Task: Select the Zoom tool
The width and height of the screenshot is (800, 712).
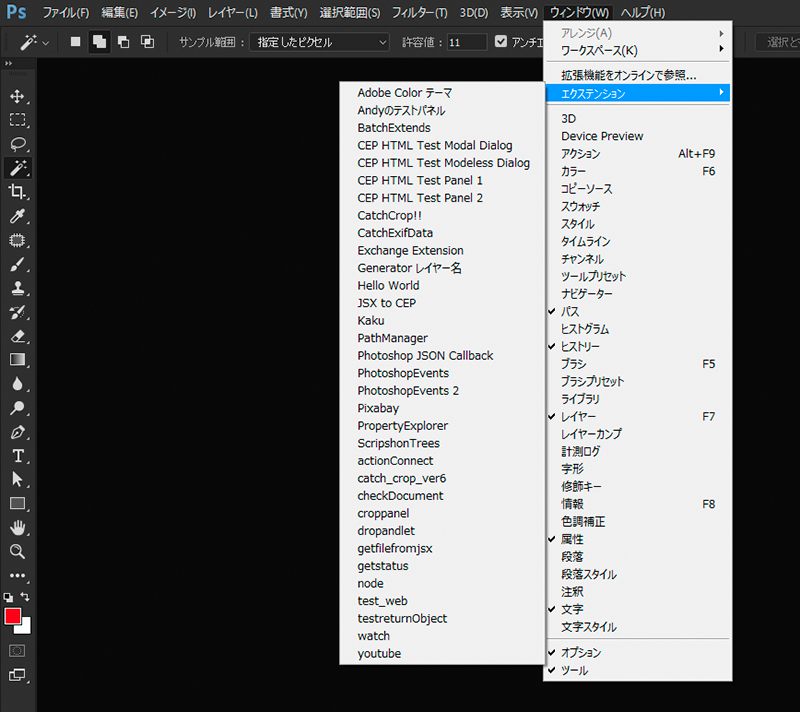Action: tap(17, 552)
